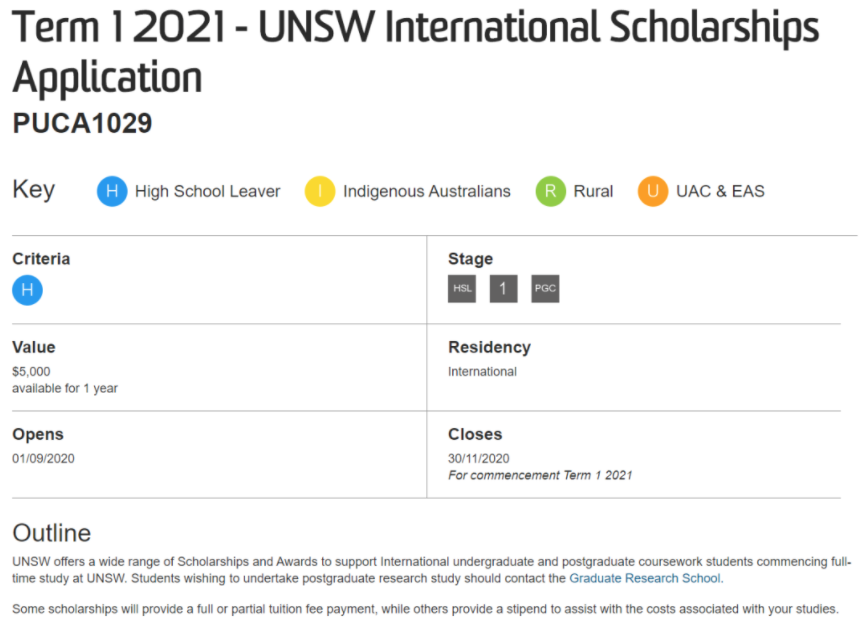The image size is (865, 625).
Task: Select the stage badge numbered 1
Action: (x=503, y=289)
